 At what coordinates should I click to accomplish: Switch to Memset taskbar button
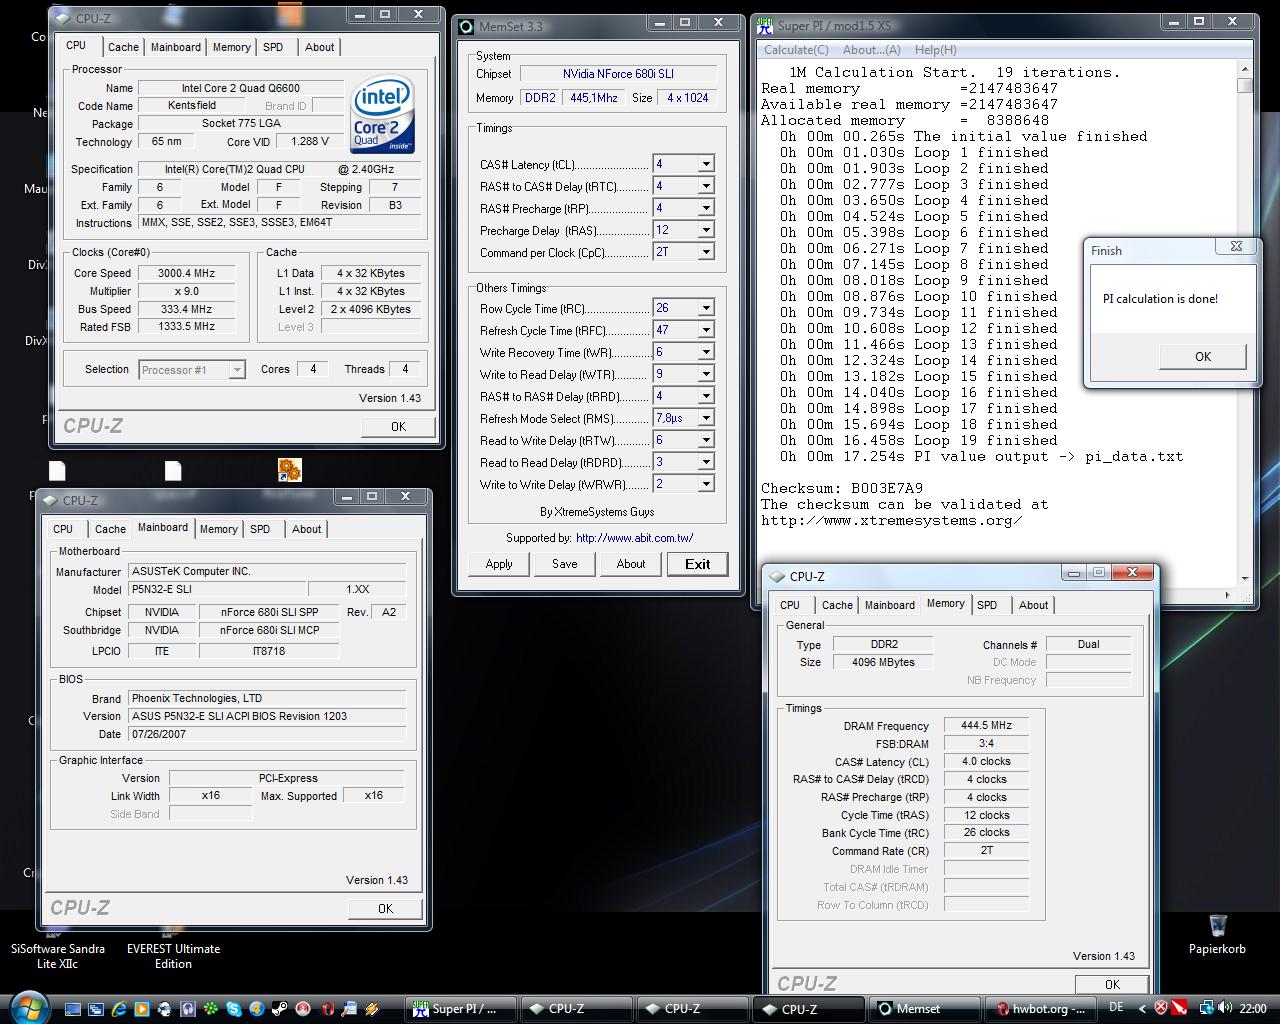tap(924, 1009)
